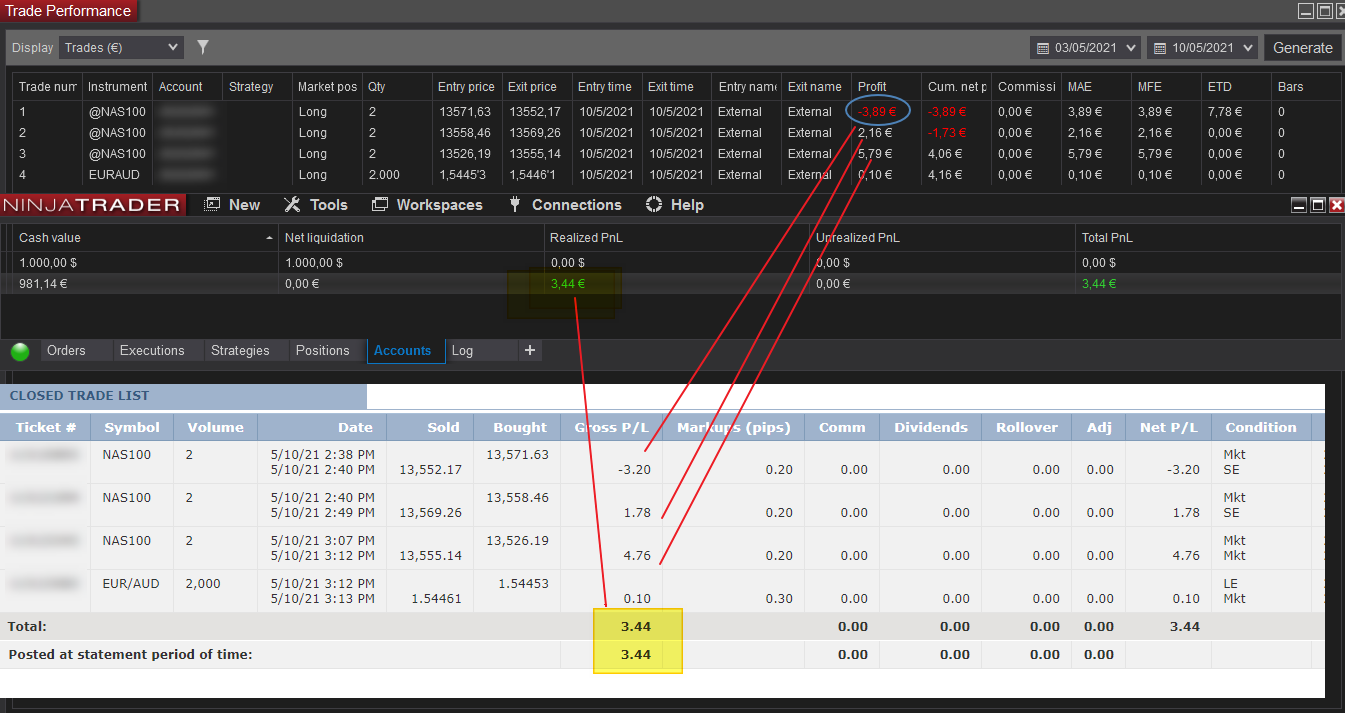This screenshot has width=1345, height=713.
Task: Click the Commission column header in Trade Performance
Action: point(1026,87)
